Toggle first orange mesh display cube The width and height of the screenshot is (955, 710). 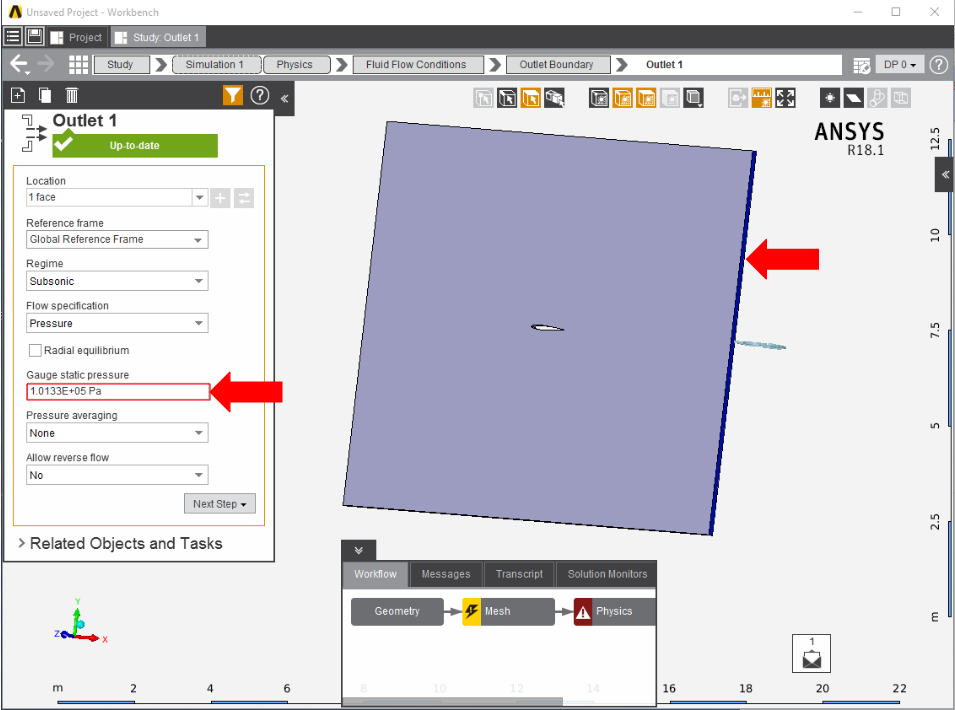(x=622, y=98)
